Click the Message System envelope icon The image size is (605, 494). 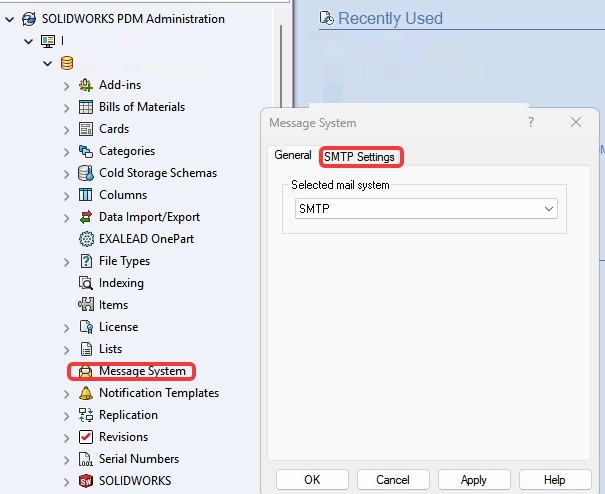pos(85,371)
